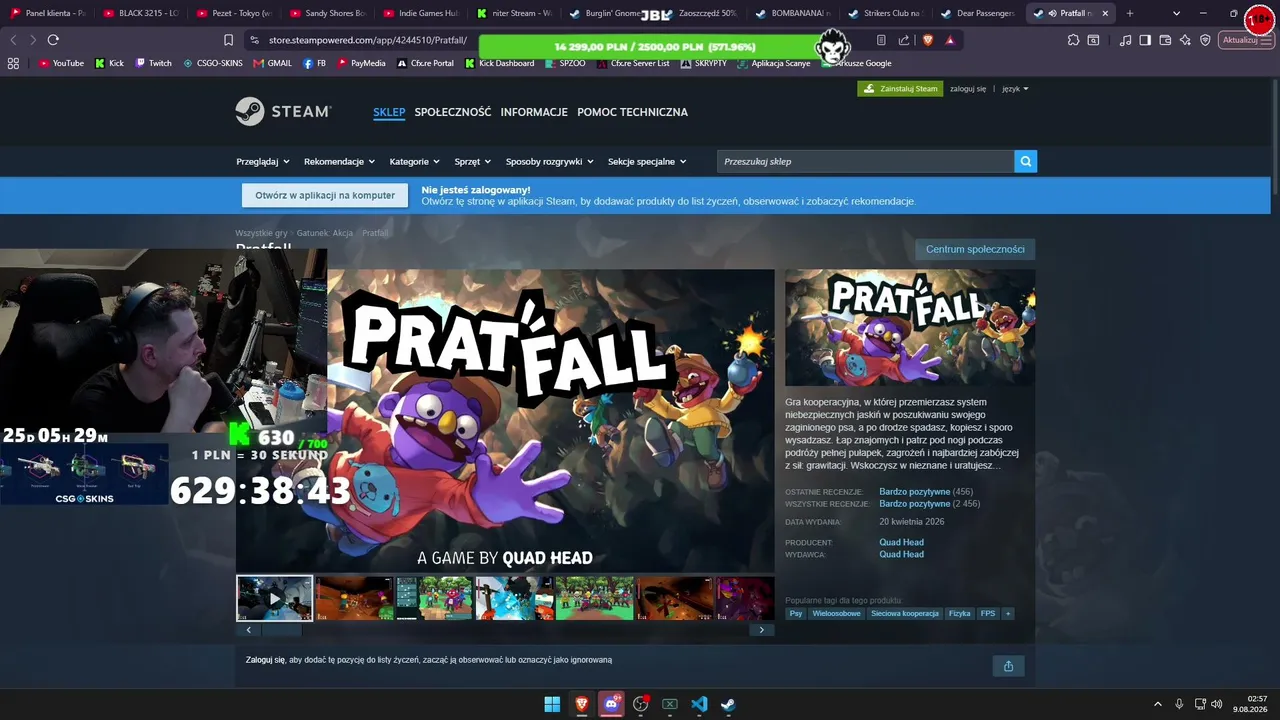The image size is (1280, 720).
Task: Switch to the Strikers Club browser tab
Action: [888, 13]
